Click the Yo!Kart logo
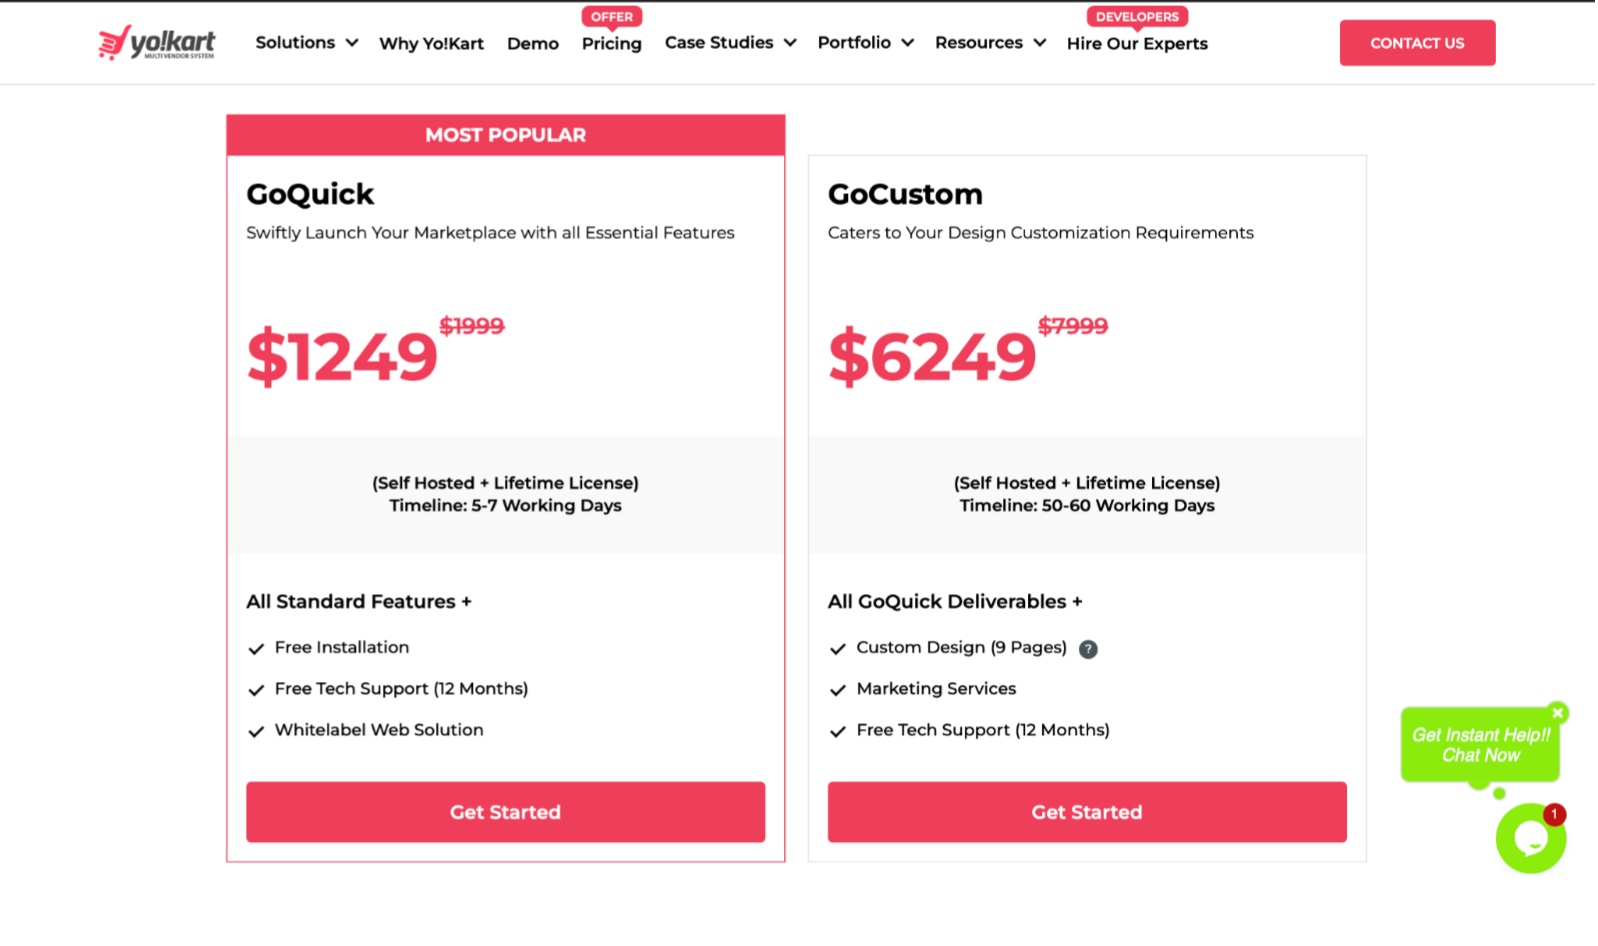Image resolution: width=1598 pixels, height=946 pixels. (x=157, y=43)
